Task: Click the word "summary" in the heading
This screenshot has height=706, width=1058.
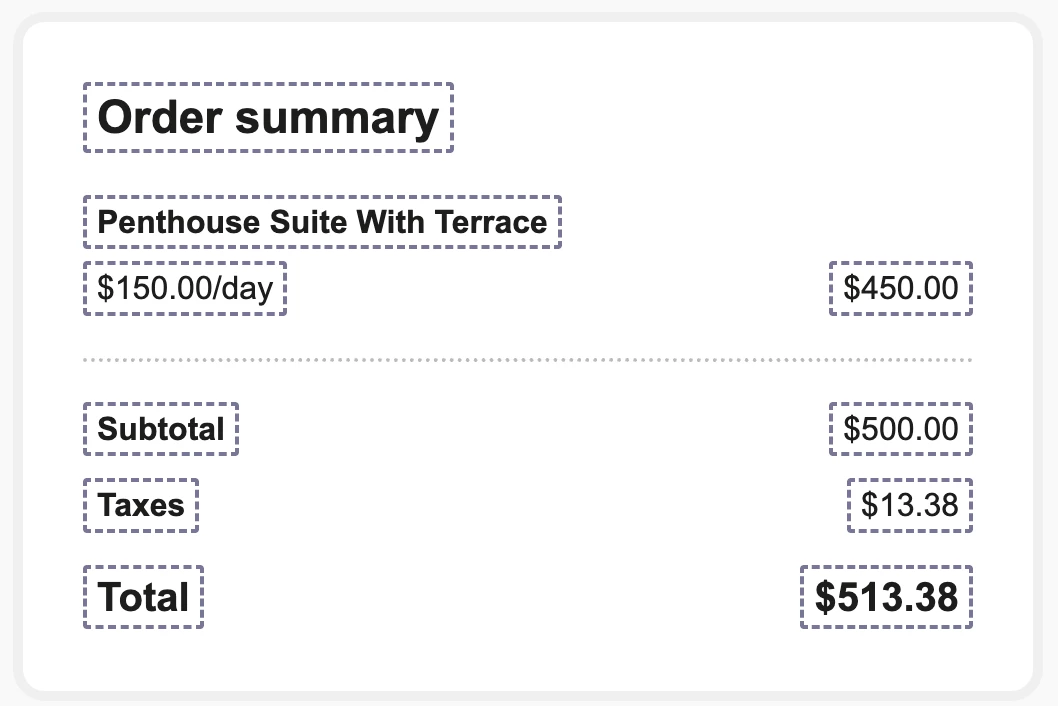Action: pyautogui.click(x=337, y=120)
